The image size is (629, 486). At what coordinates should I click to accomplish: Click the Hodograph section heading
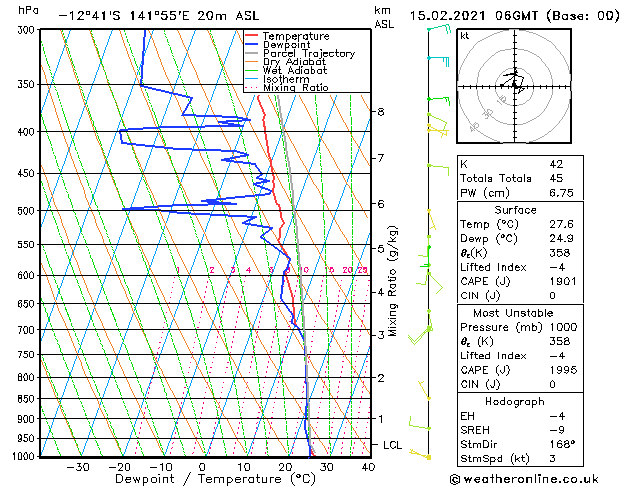515,401
